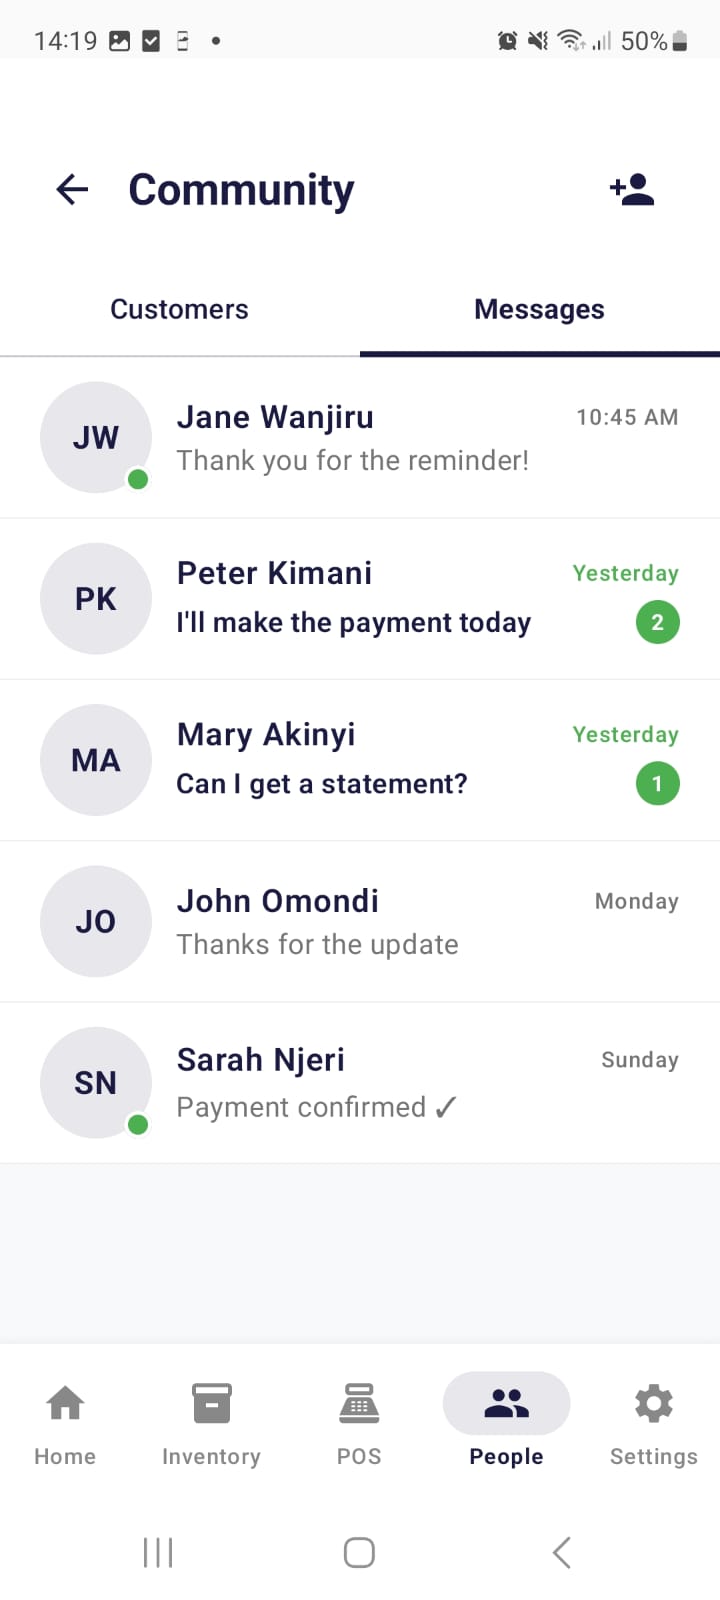Tap the add customer icon
Viewport: 720px width, 1600px height.
632,189
